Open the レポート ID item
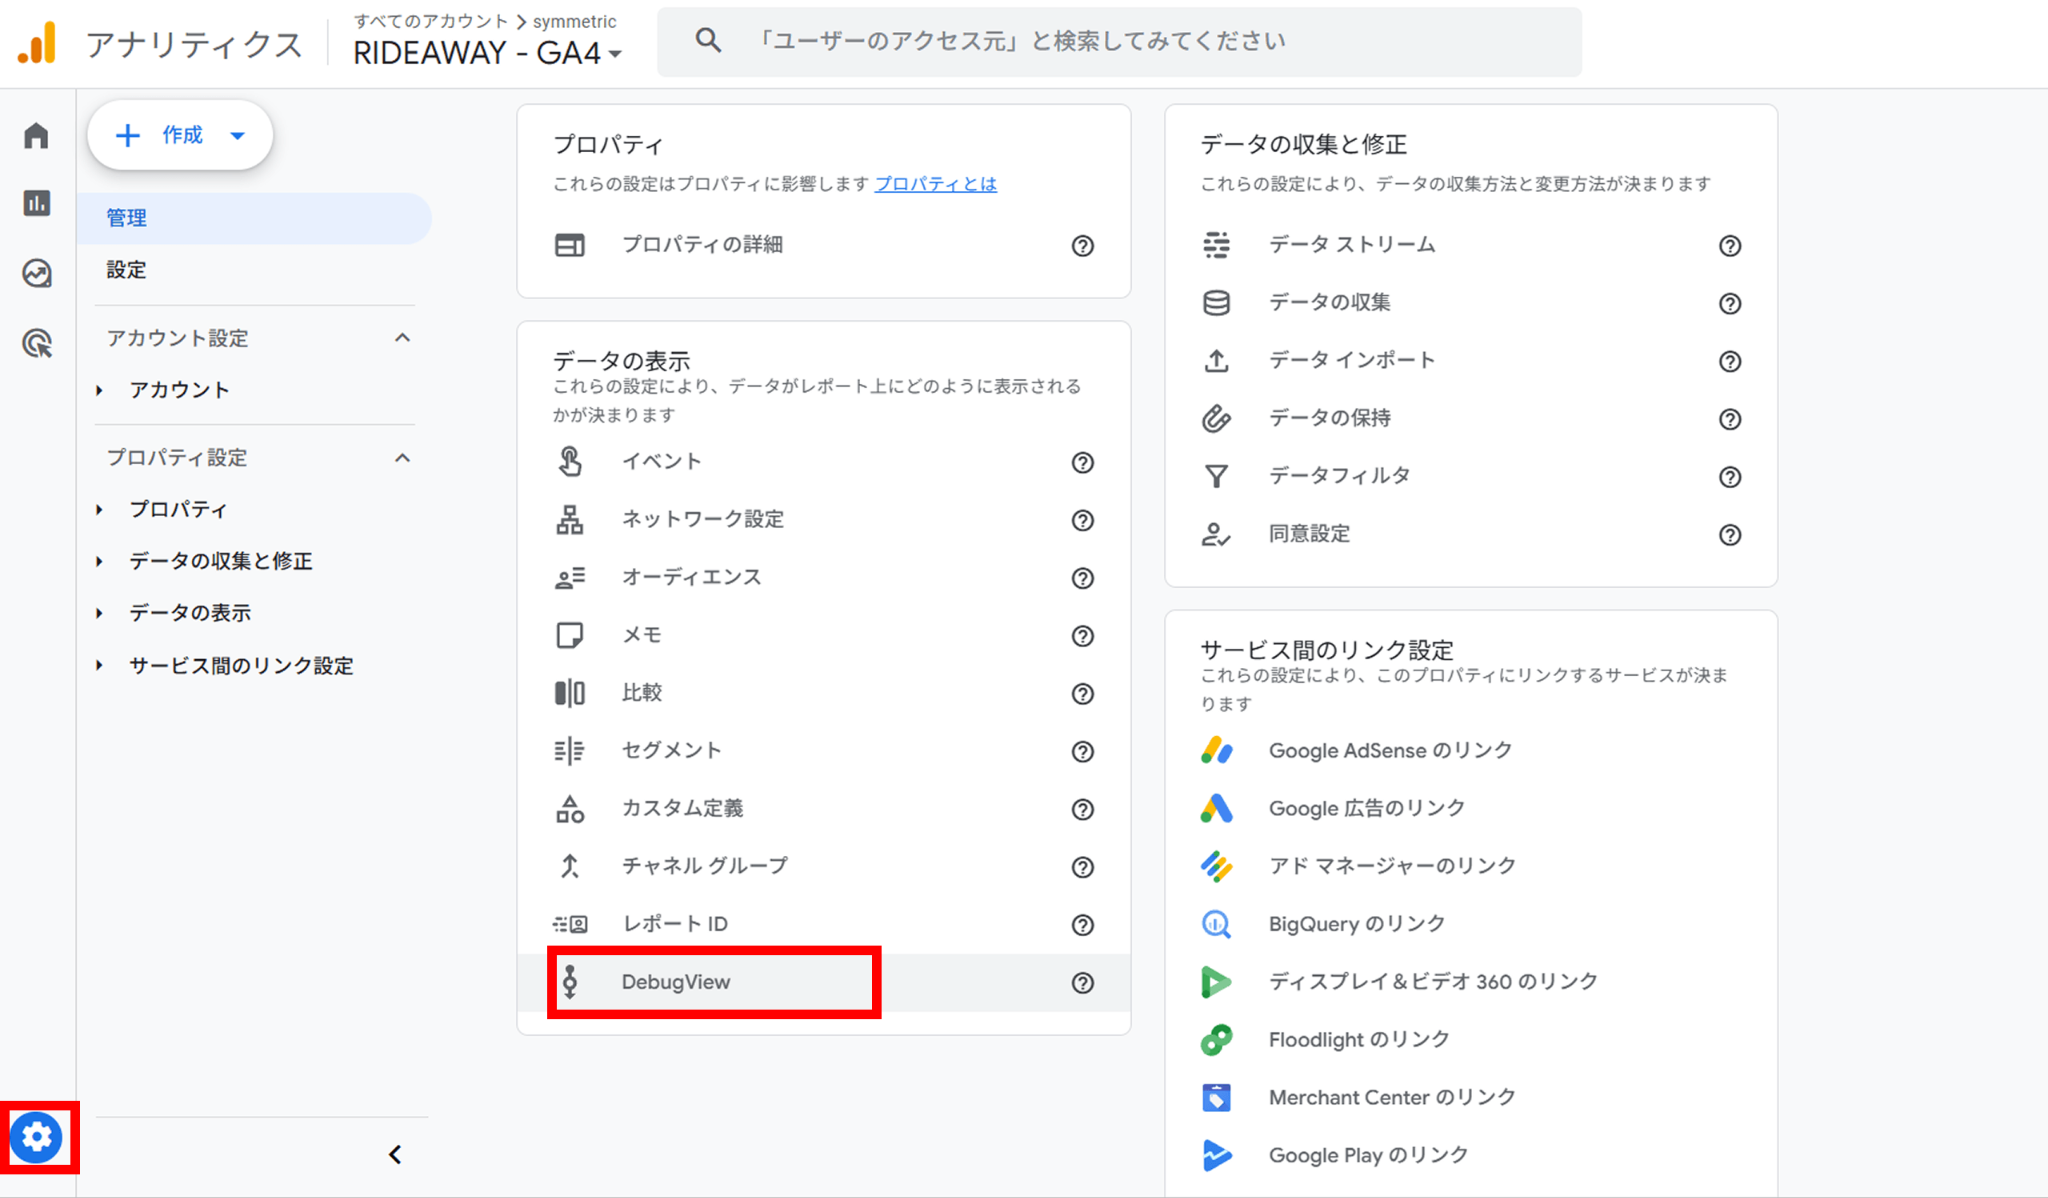2048x1198 pixels. pyautogui.click(x=824, y=924)
